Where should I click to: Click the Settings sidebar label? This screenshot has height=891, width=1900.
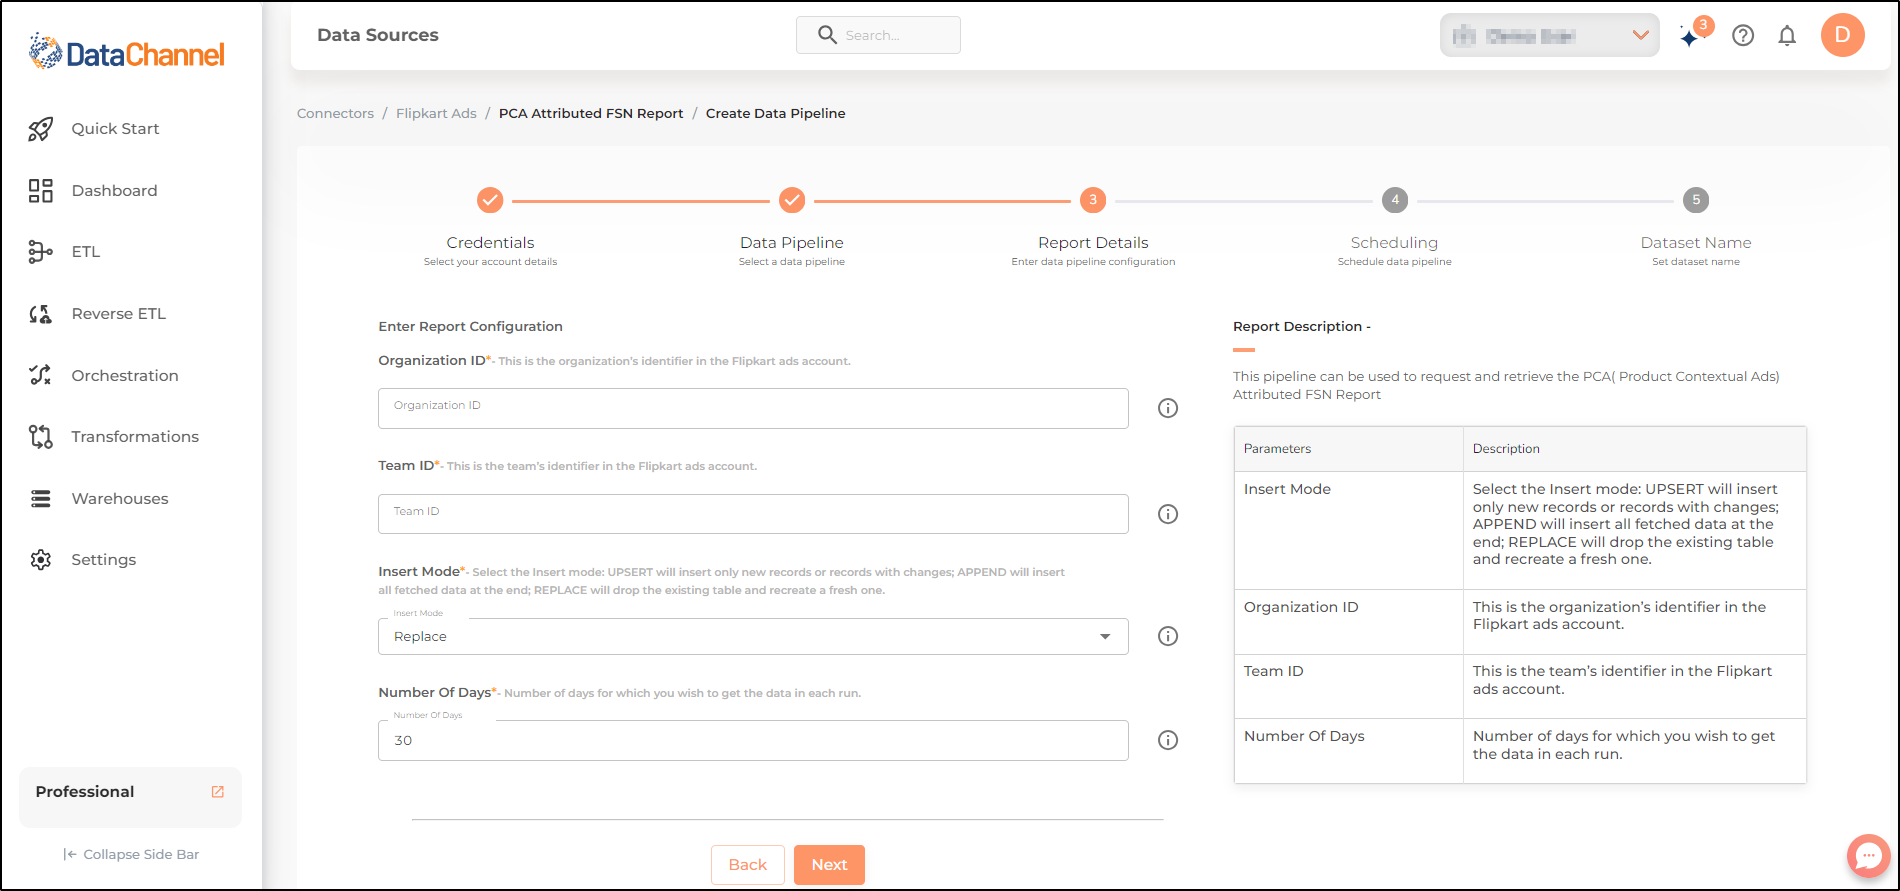pos(104,560)
